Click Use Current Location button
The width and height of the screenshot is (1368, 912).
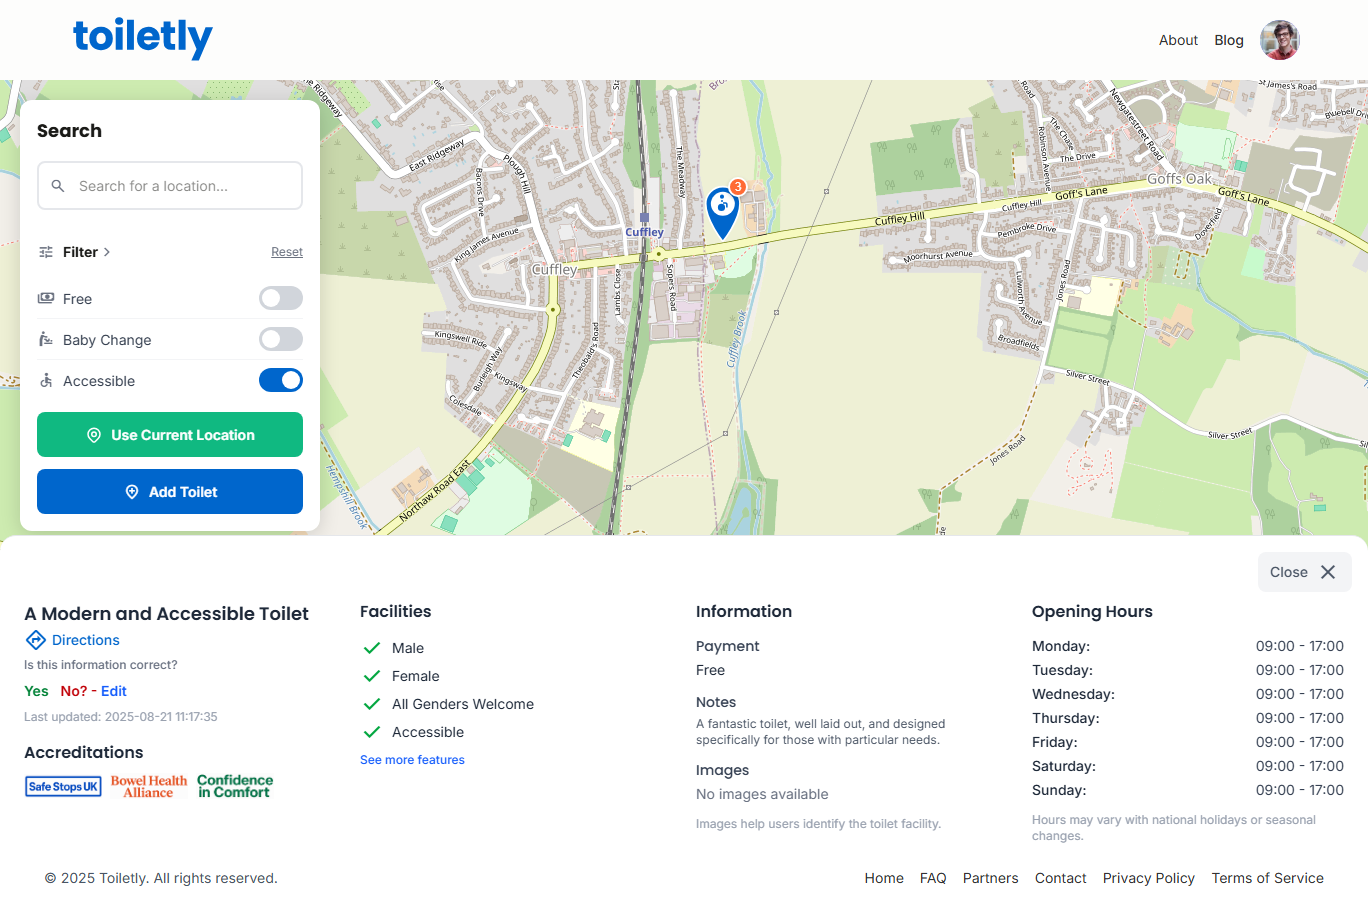(x=170, y=435)
